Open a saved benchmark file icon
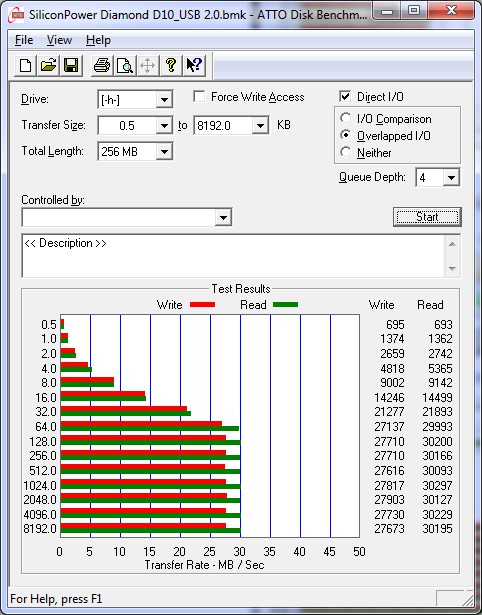 (48, 66)
